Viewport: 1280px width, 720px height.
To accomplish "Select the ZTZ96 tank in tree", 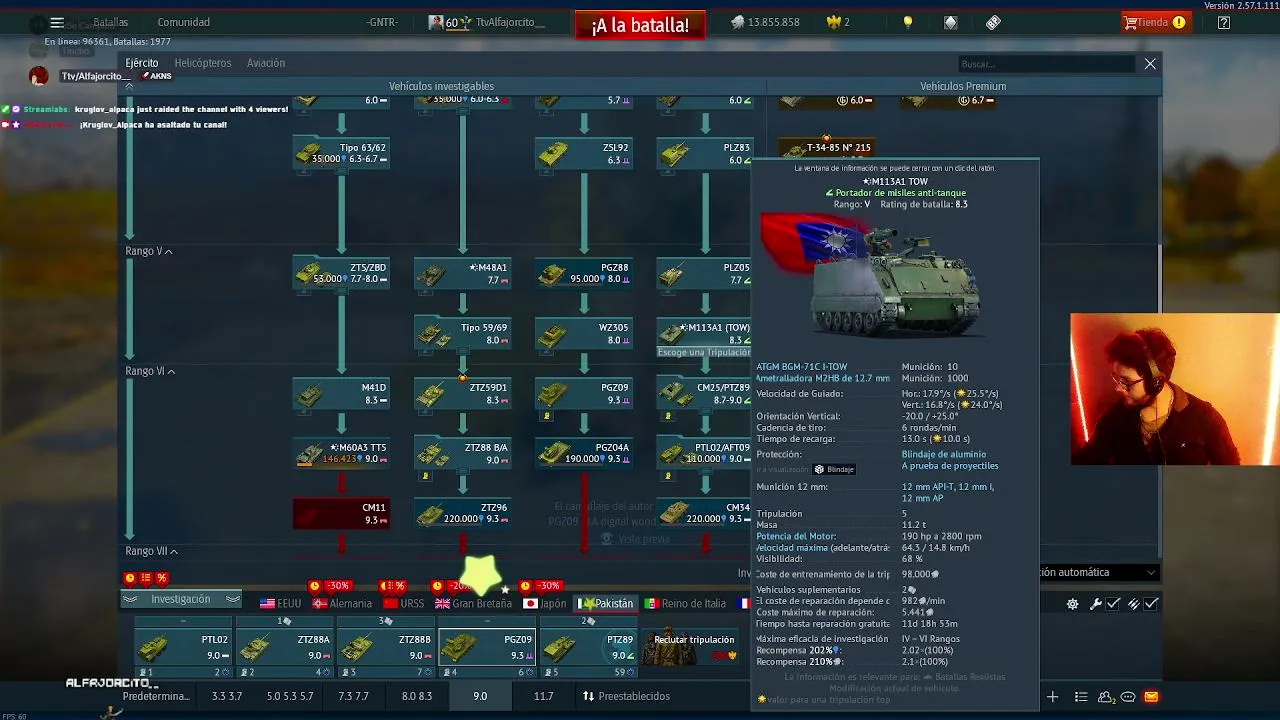I will pos(463,513).
